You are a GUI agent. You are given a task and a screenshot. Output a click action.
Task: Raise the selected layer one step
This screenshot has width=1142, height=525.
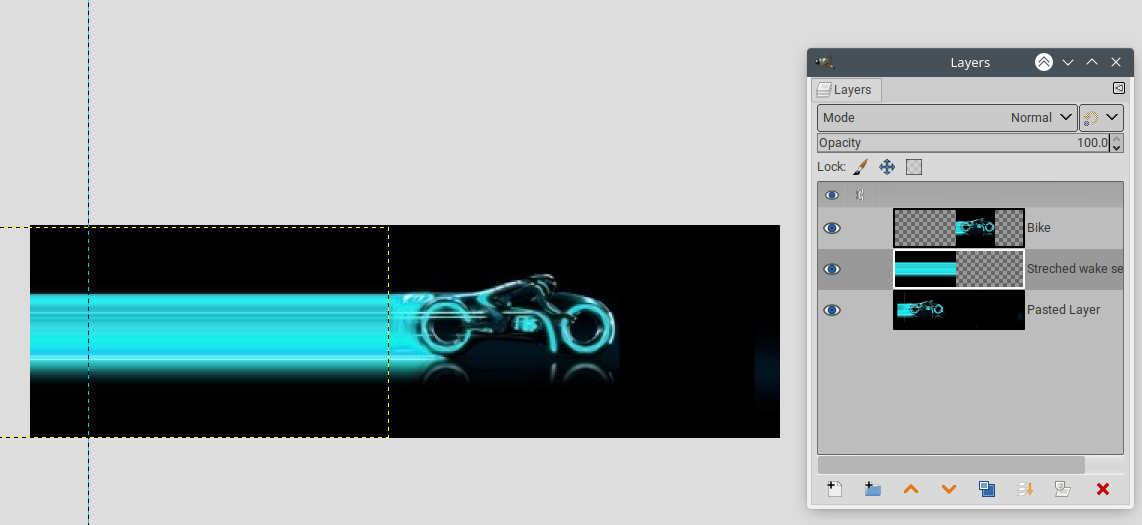point(910,489)
